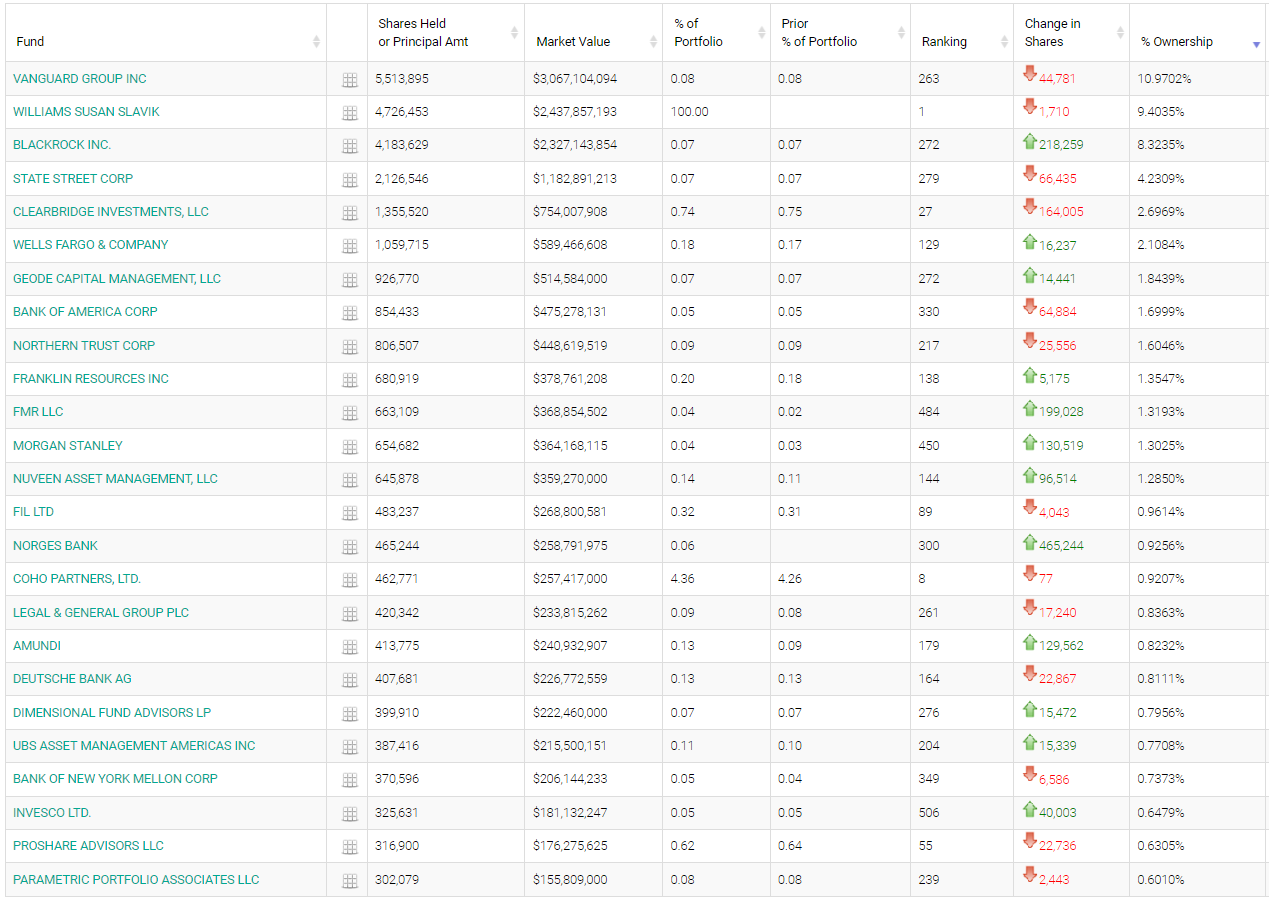Click grid icon in Franklin Resources row
Screen dimensions: 1269x901
pos(349,380)
